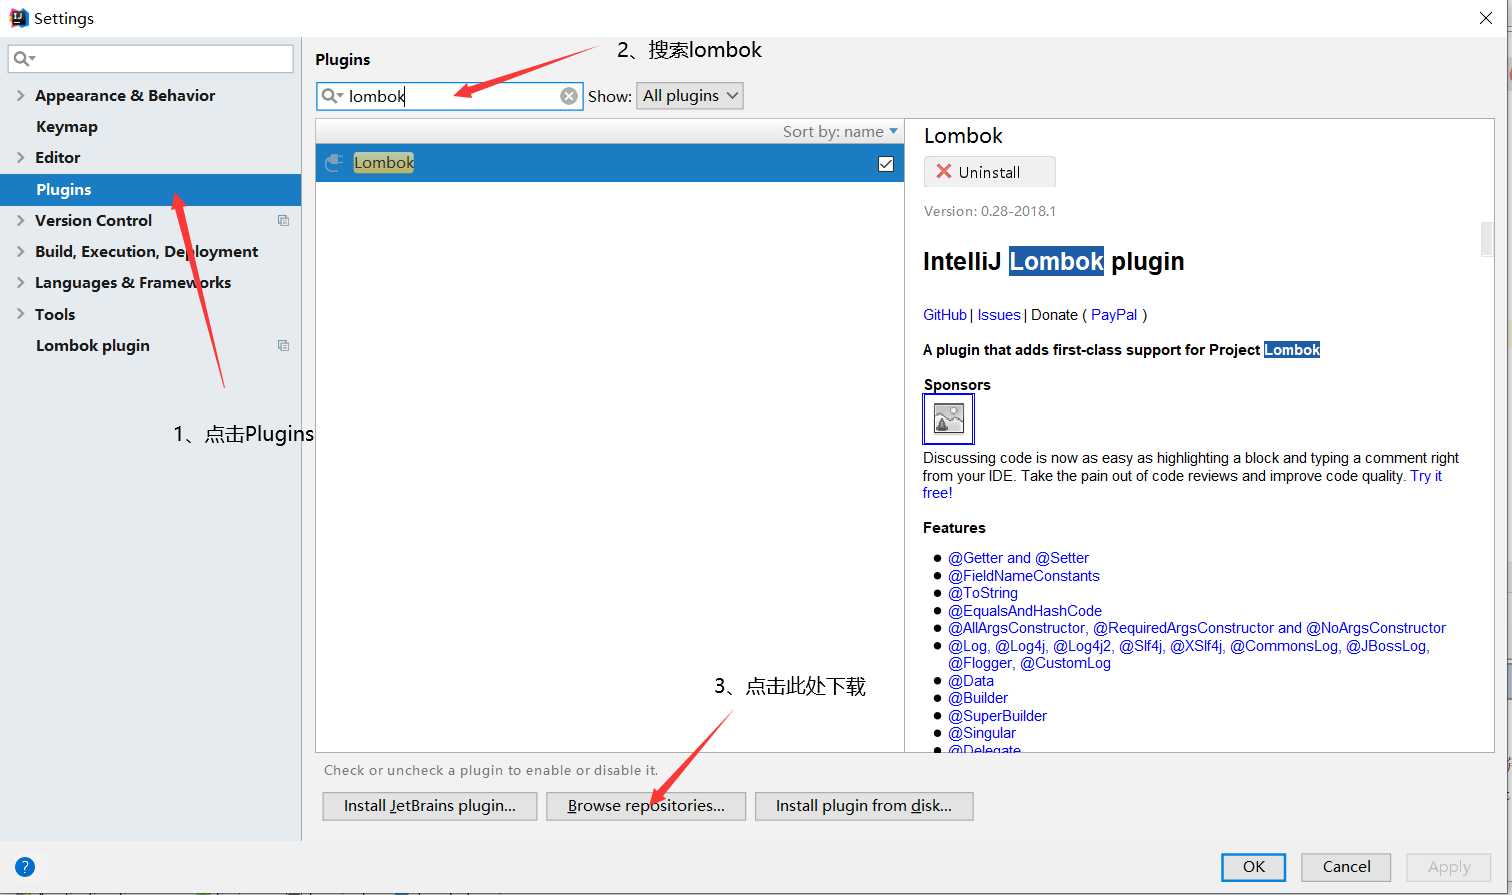This screenshot has height=895, width=1512.
Task: Open the PayPal donate link
Action: coord(1114,315)
